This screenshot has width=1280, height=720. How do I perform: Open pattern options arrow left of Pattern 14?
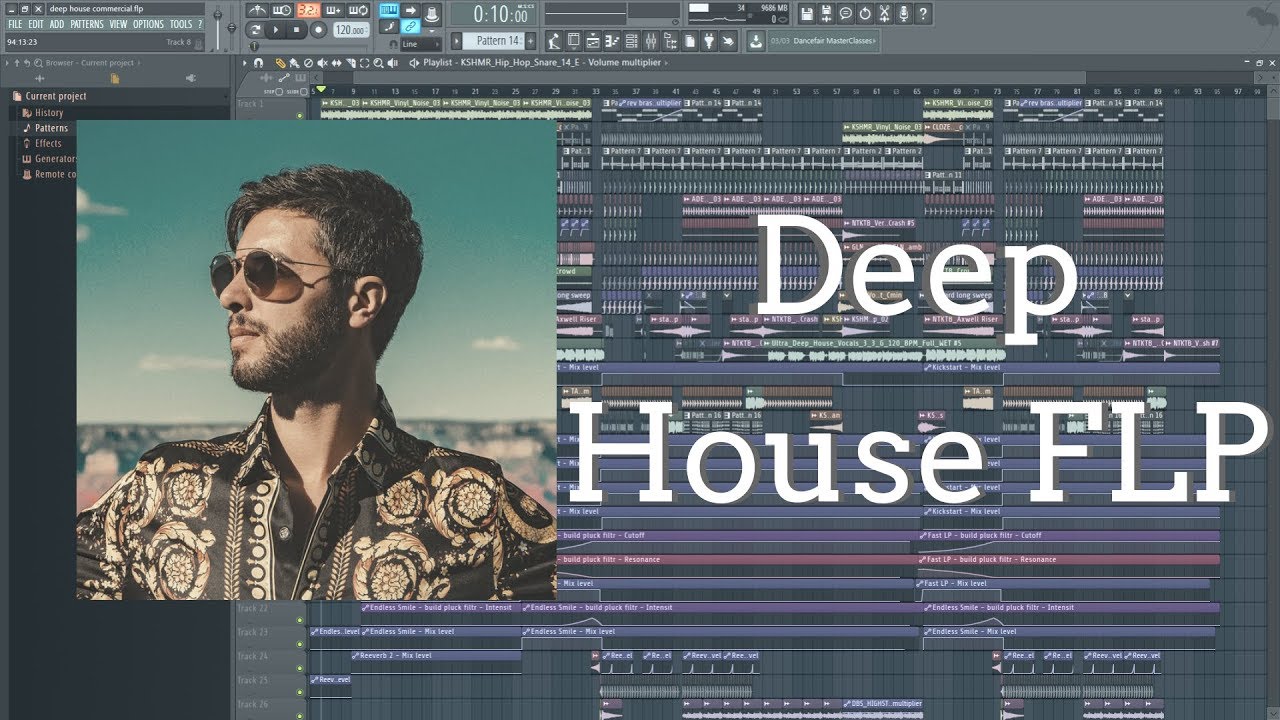[x=457, y=41]
